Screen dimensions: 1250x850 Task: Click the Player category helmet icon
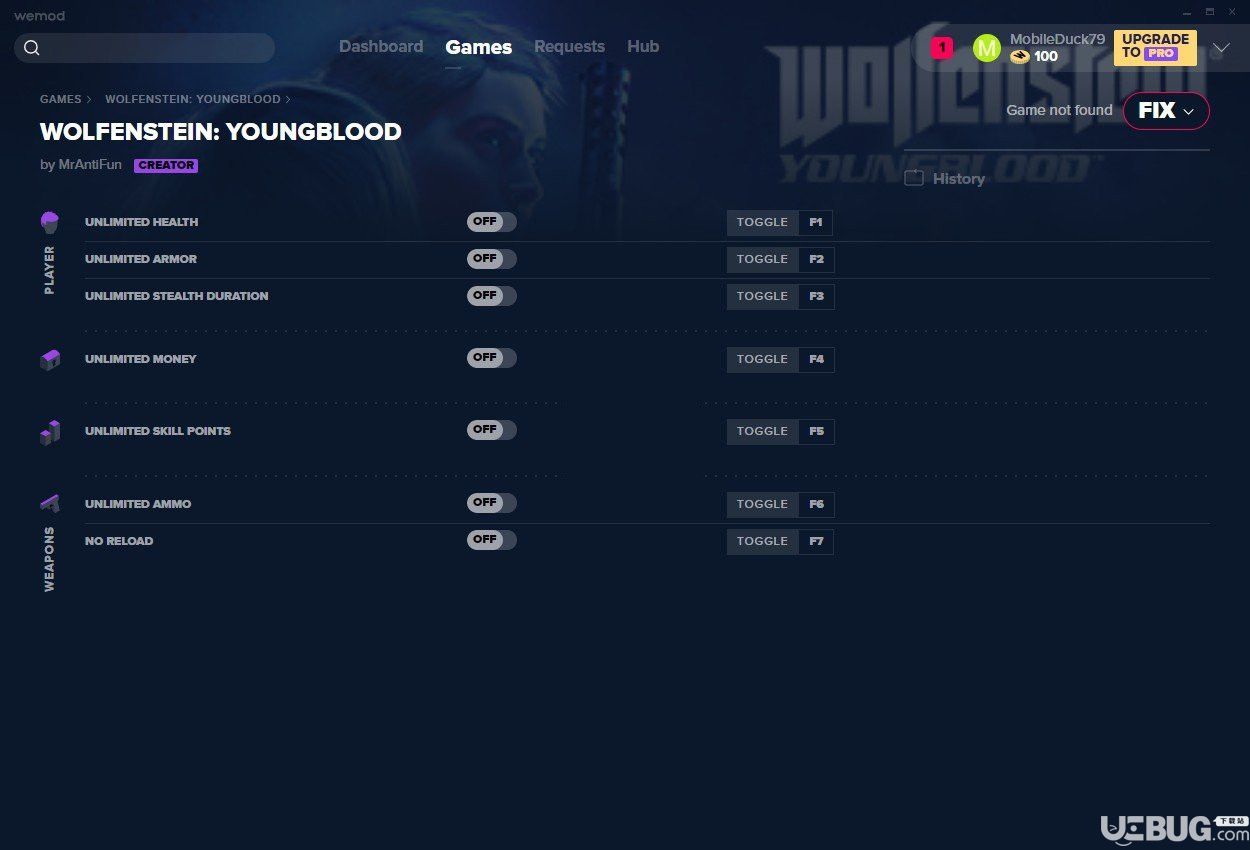[50, 222]
